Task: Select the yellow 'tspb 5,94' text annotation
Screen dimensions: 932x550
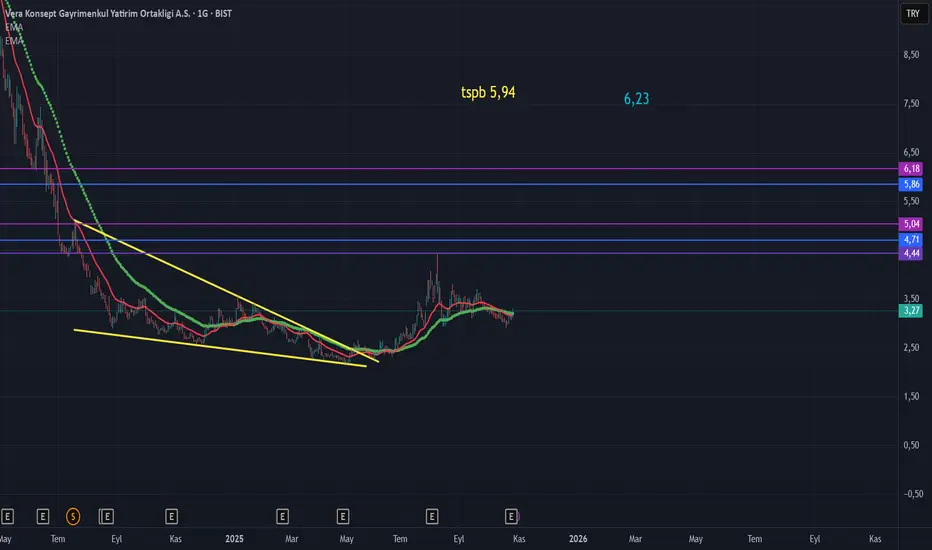Action: click(x=487, y=94)
